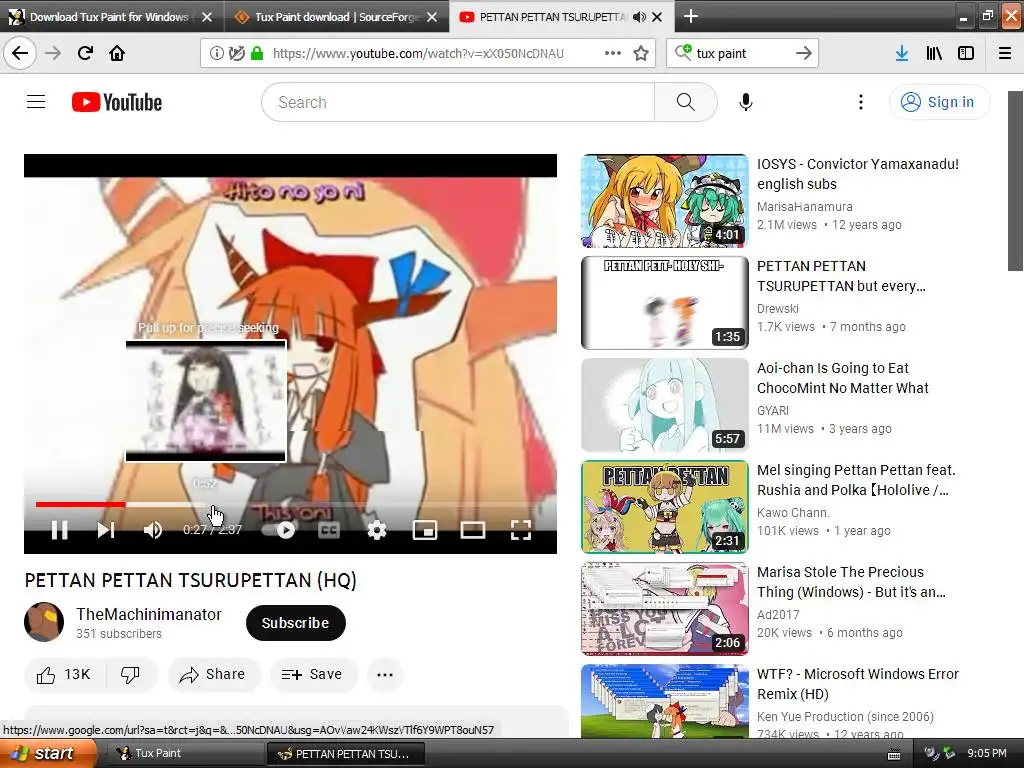This screenshot has height=768, width=1024.
Task: Click the MarisaHanamura channel name
Action: click(805, 206)
